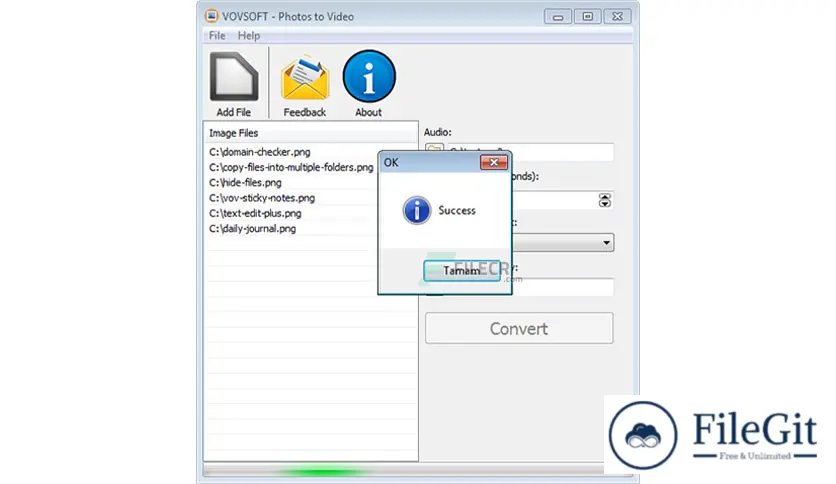Click the Audio folder browse icon
The width and height of the screenshot is (836, 484).
435,150
